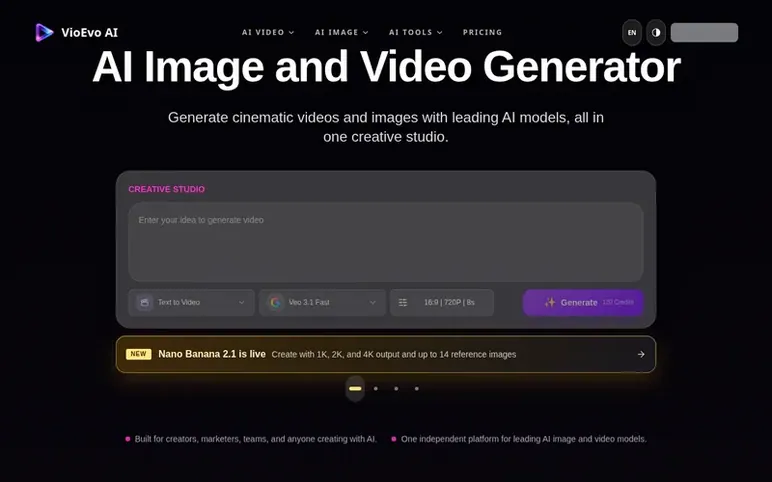Screen dimensions: 772x482
Task: Click the sparkle icon on the Generate button
Action: (x=549, y=302)
